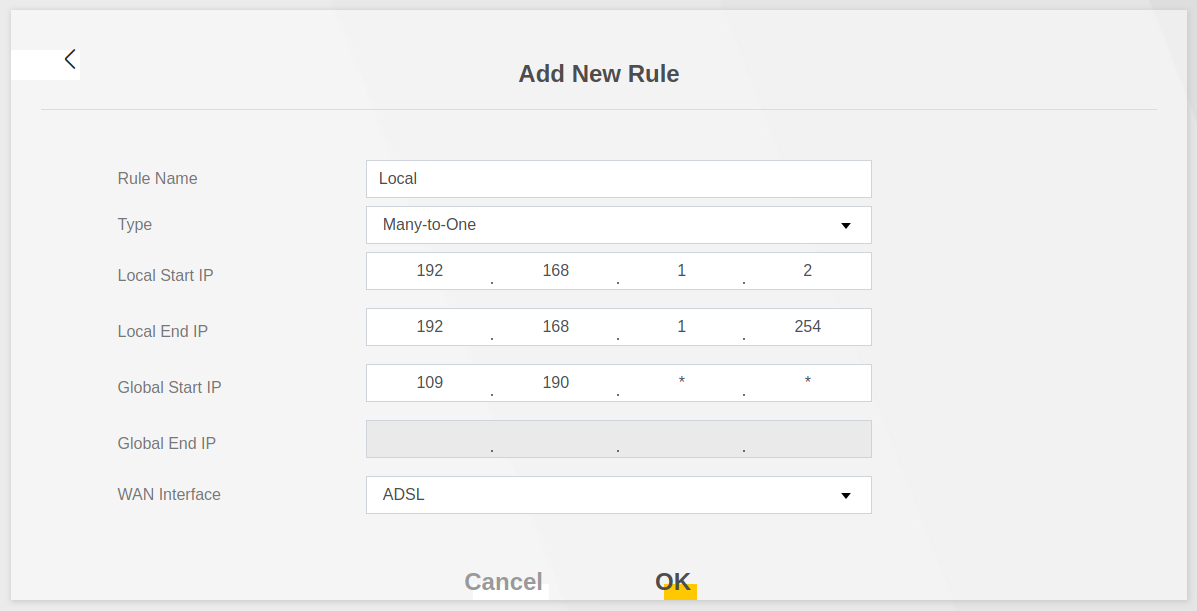This screenshot has width=1197, height=611.
Task: Click Global Start IP first octet 109
Action: pos(430,383)
